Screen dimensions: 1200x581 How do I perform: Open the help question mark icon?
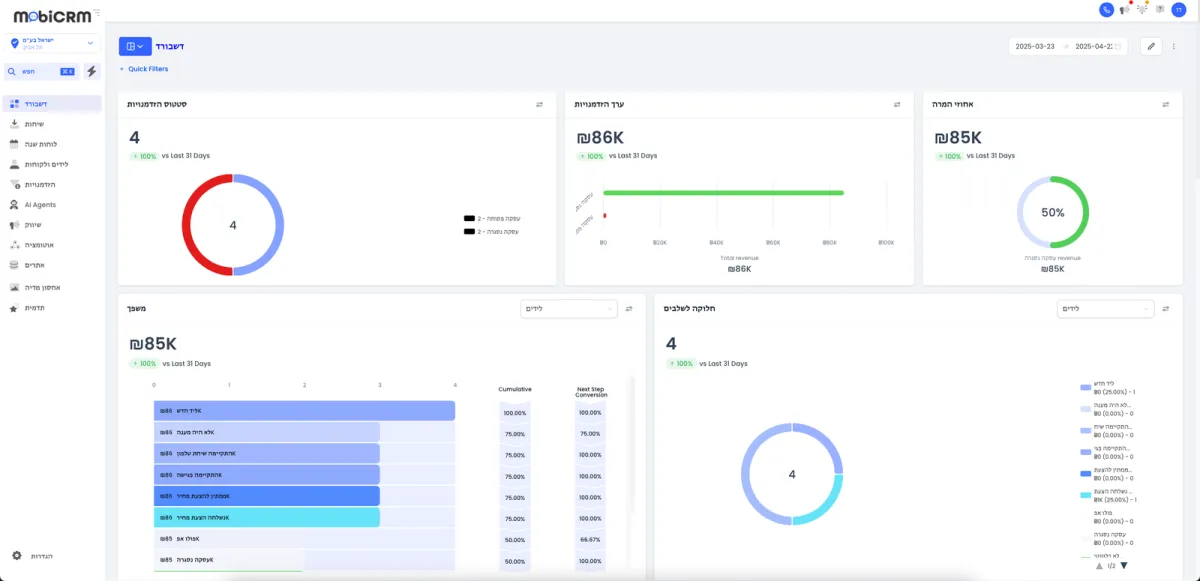(1160, 9)
